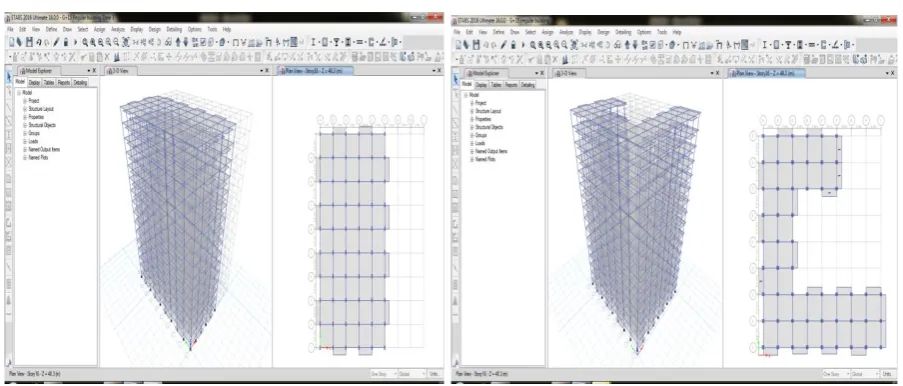Switch to Detailing tab in L-shaped building explorer
The image size is (903, 386).
click(528, 85)
